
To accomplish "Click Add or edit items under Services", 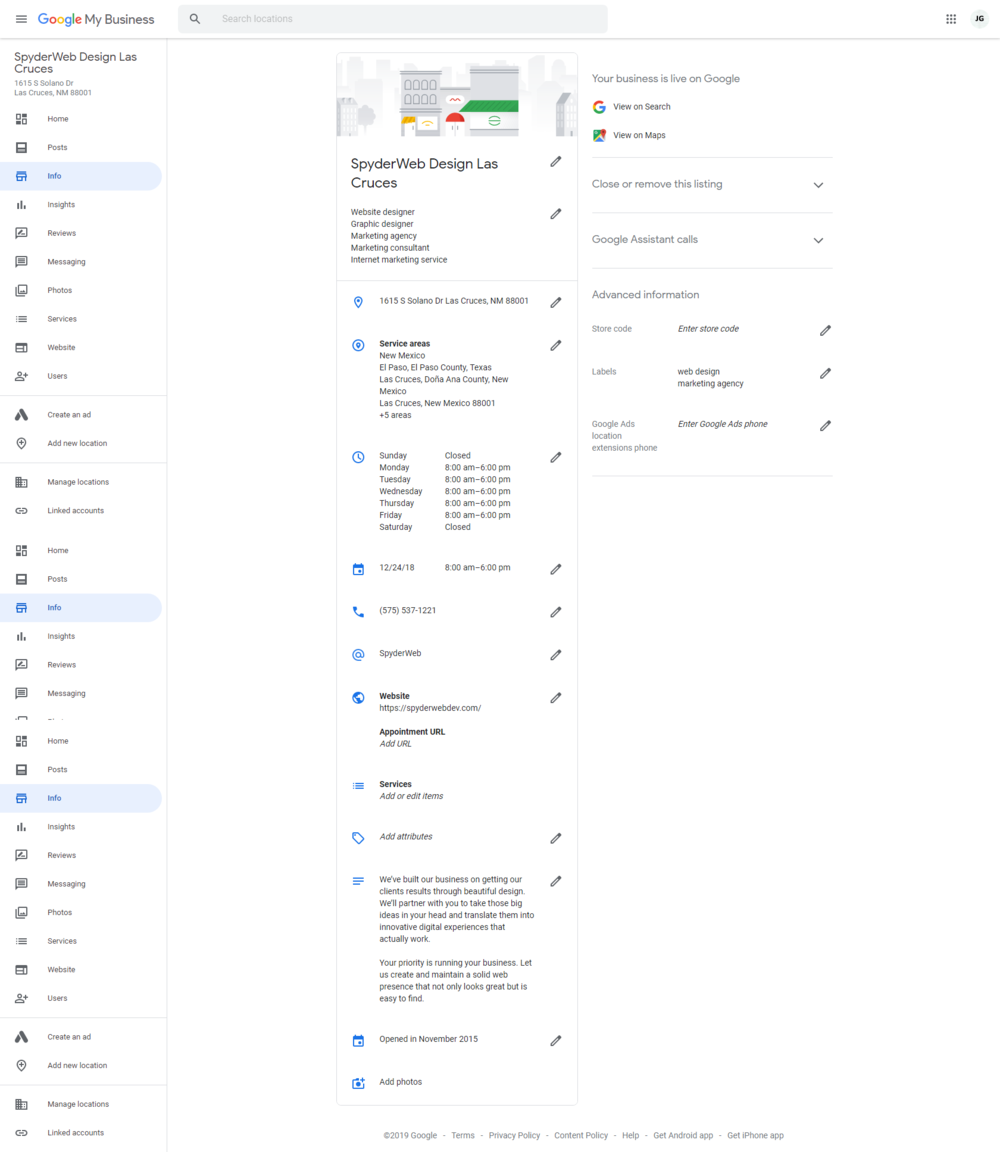I will click(411, 796).
